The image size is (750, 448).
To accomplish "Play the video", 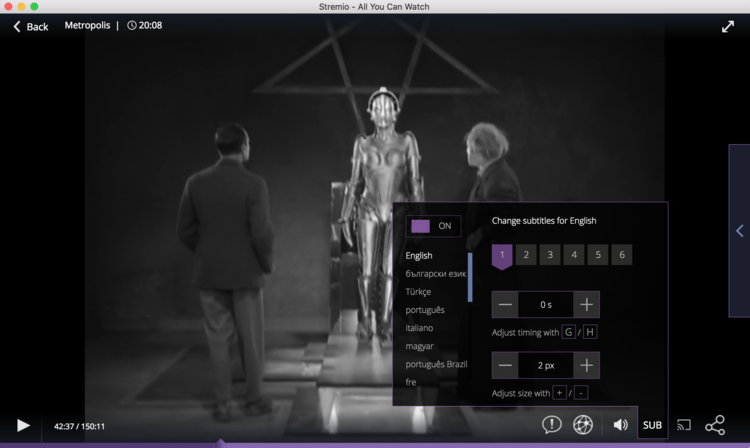I will [23, 425].
